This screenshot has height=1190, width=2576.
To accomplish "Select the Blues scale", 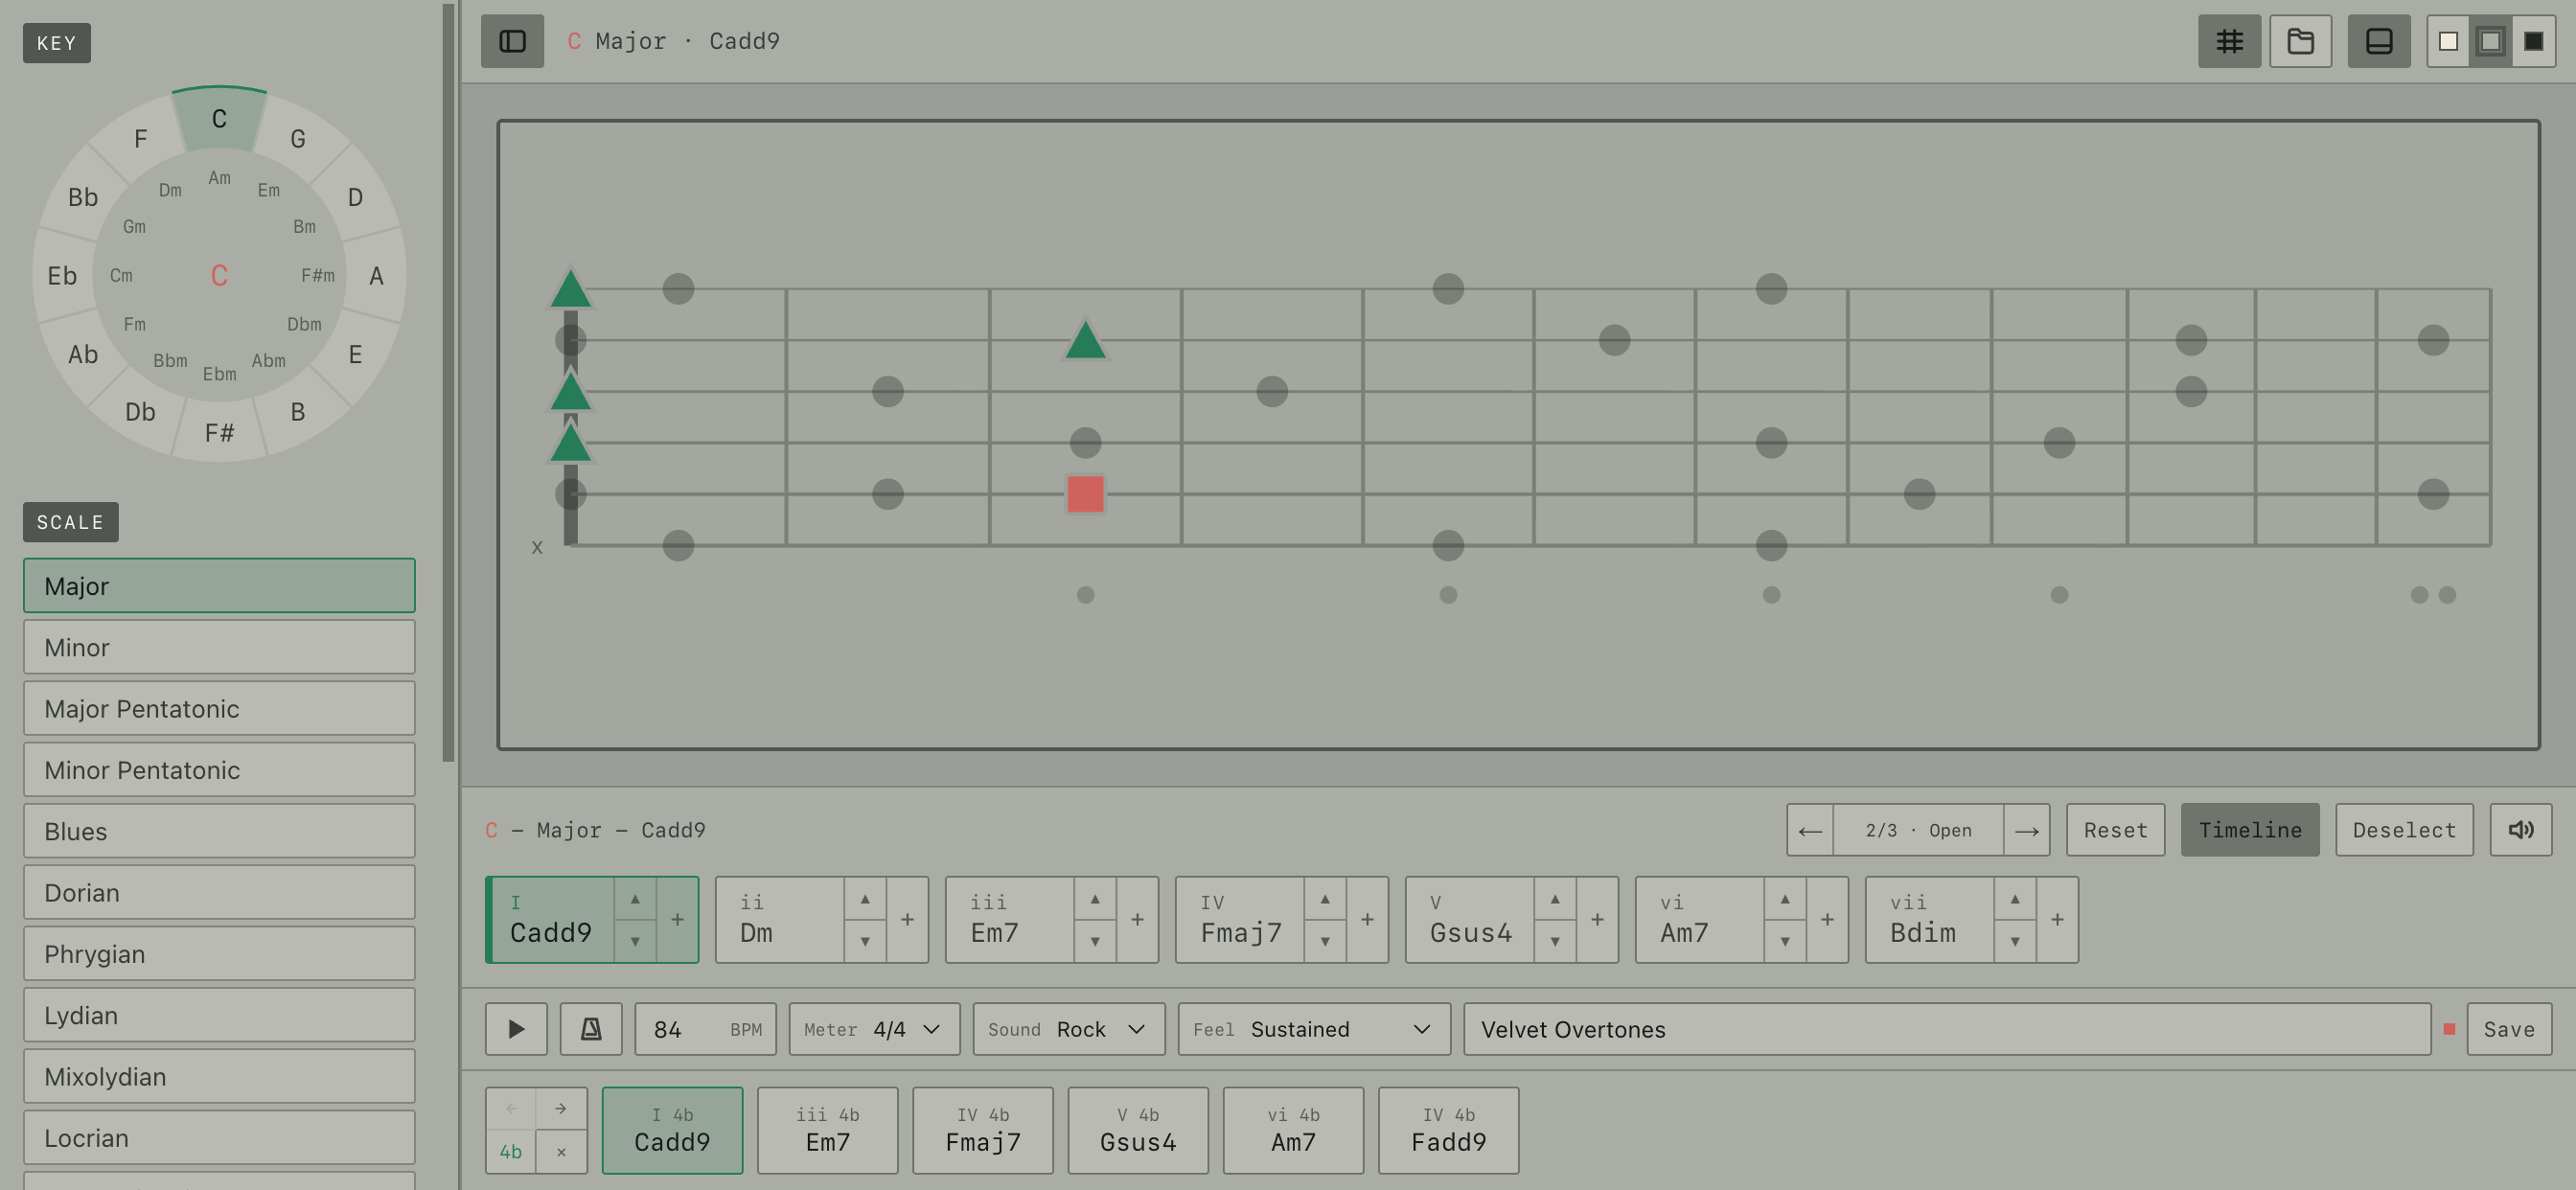I will (x=219, y=831).
